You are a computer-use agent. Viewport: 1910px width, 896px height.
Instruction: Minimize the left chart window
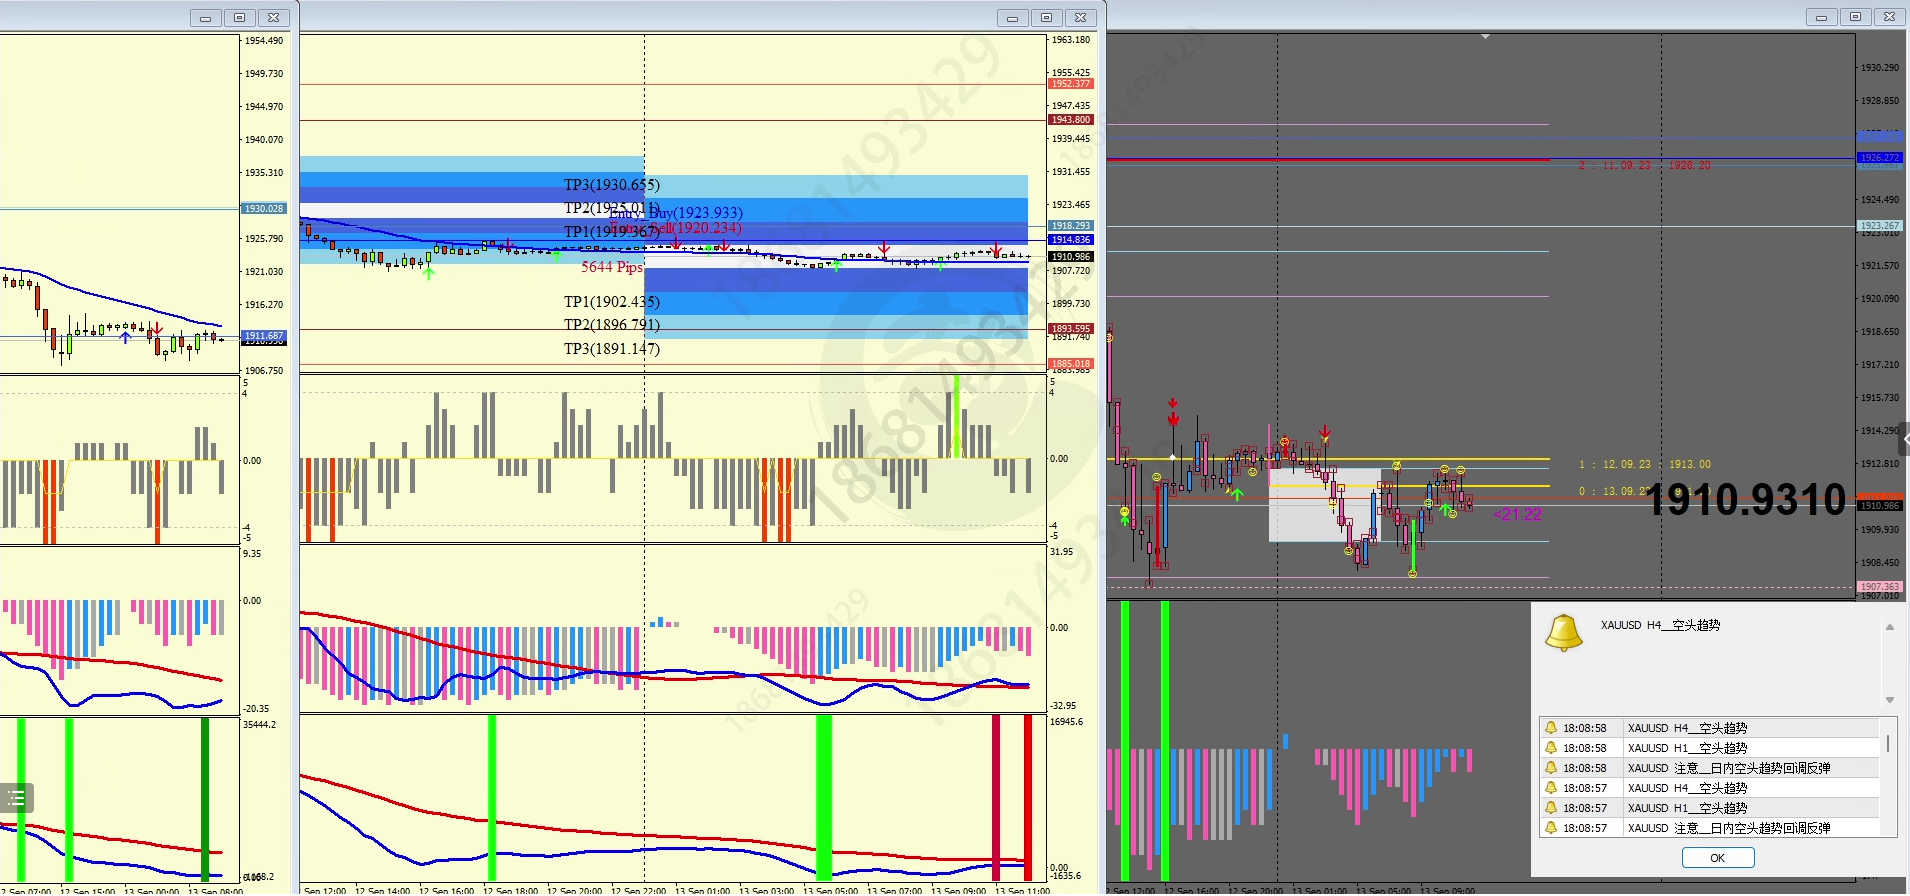tap(205, 18)
